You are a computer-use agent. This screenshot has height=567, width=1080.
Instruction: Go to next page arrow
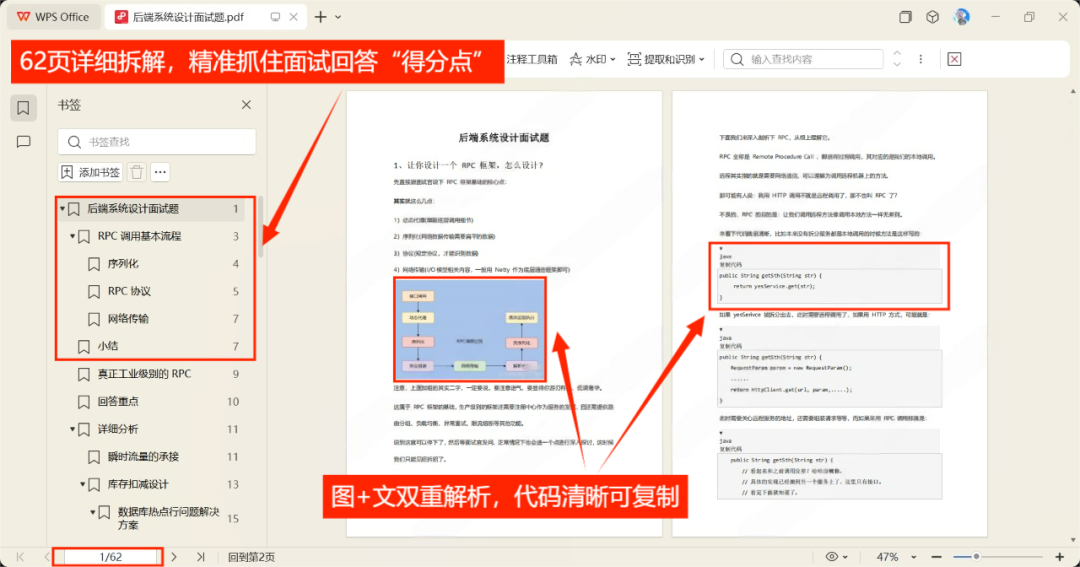coord(174,557)
